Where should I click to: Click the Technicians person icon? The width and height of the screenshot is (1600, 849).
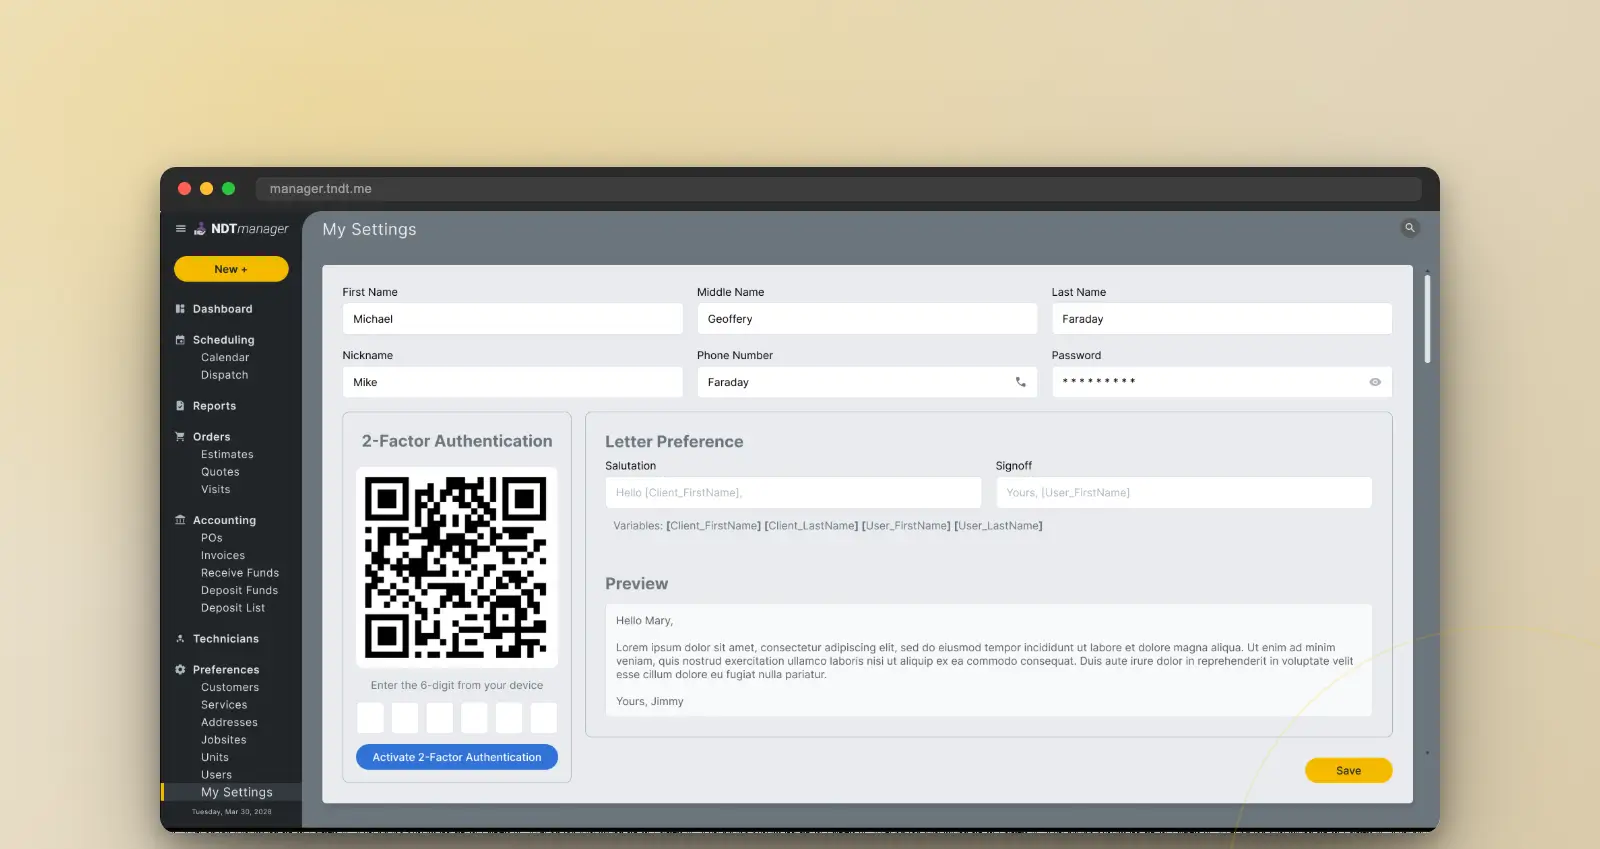180,639
